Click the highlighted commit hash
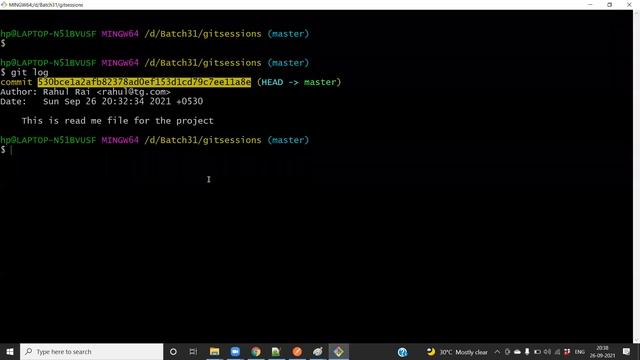 pos(144,82)
